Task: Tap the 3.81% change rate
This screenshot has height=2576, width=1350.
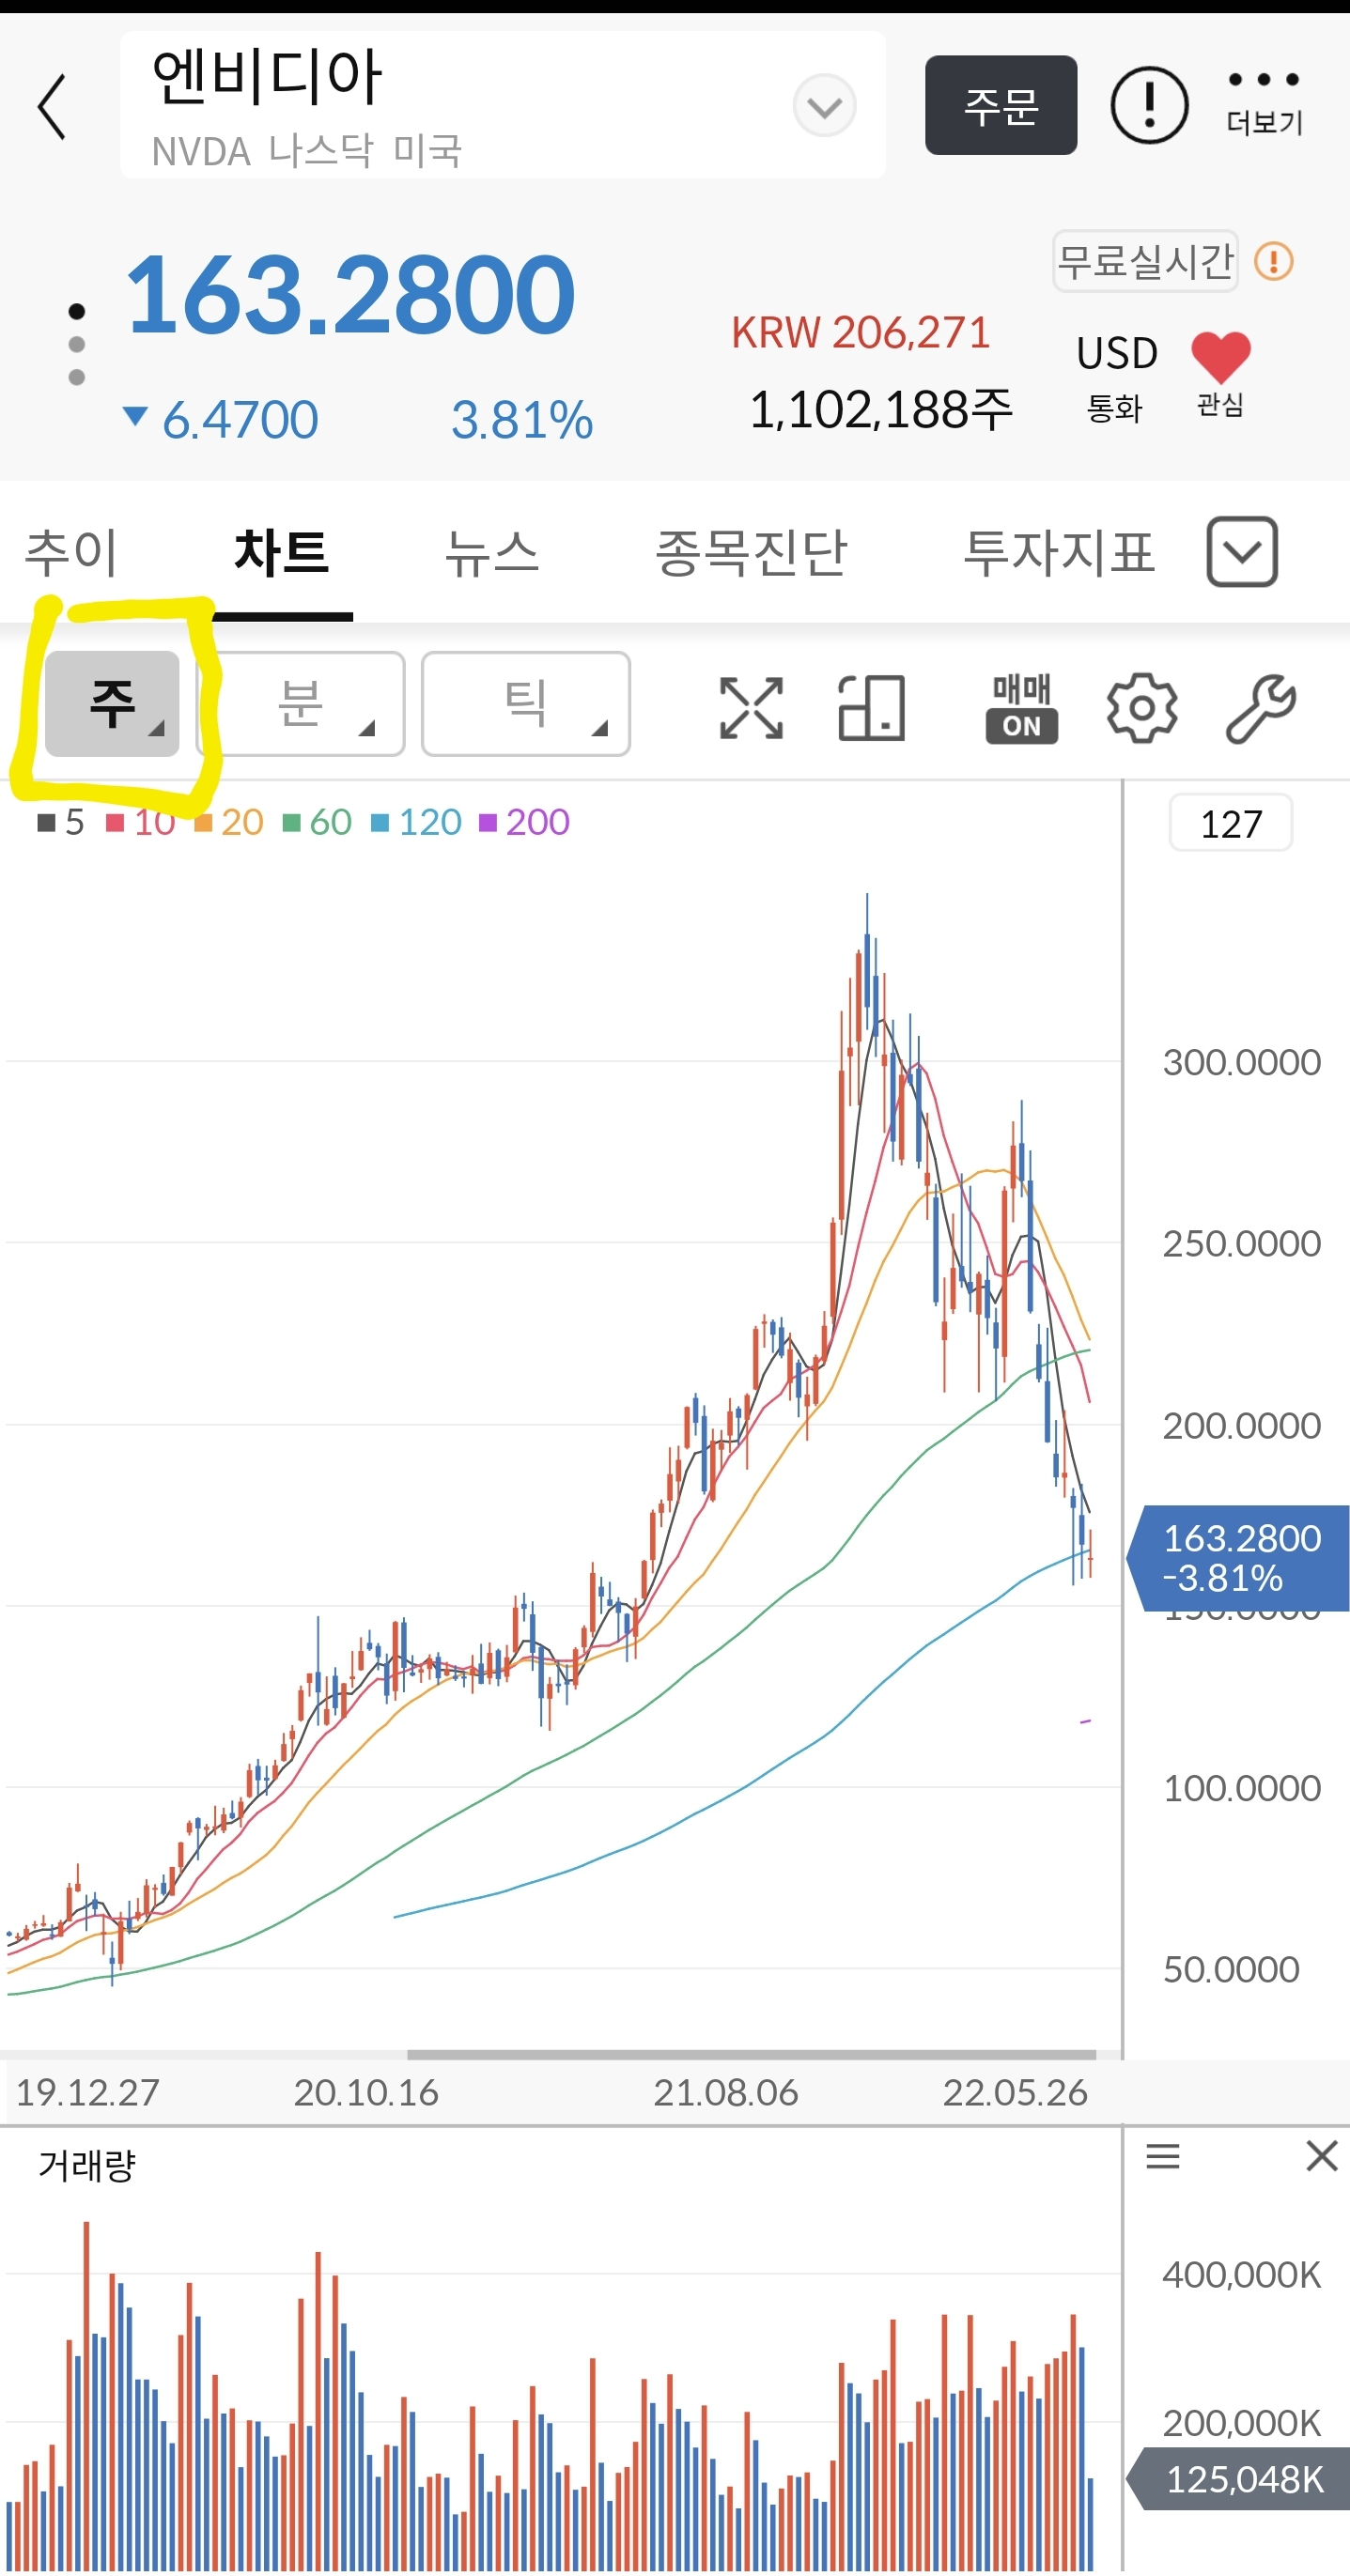Action: pyautogui.click(x=522, y=420)
